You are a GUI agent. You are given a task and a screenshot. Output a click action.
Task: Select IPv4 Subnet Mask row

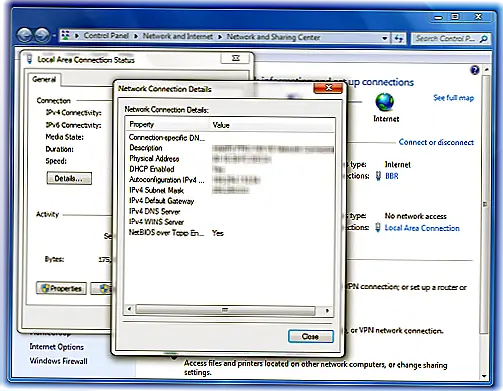point(230,191)
